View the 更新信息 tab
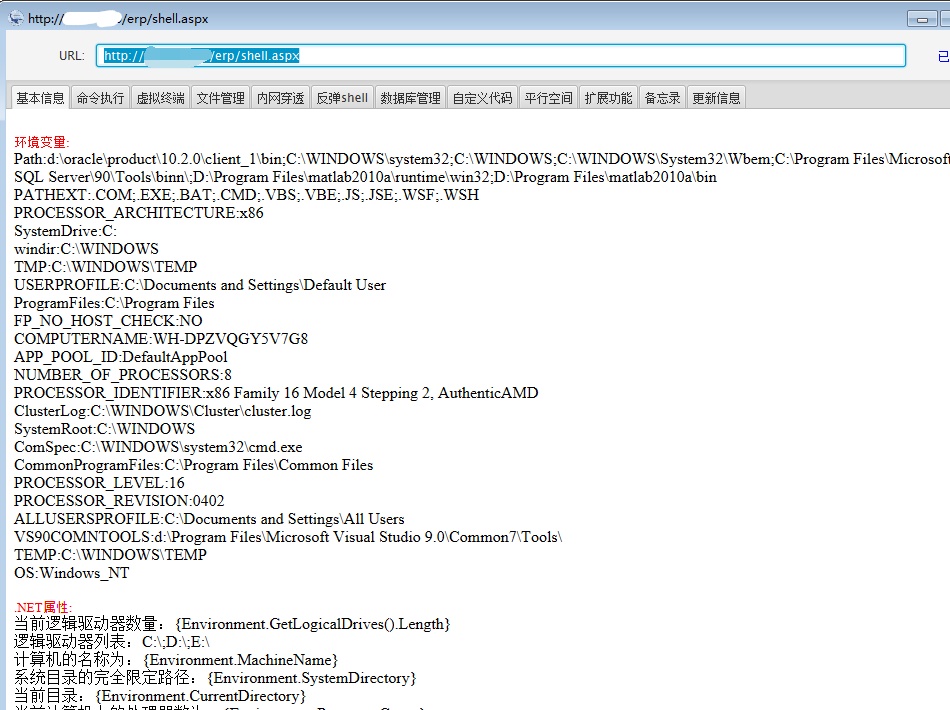The width and height of the screenshot is (950, 710). tap(716, 98)
